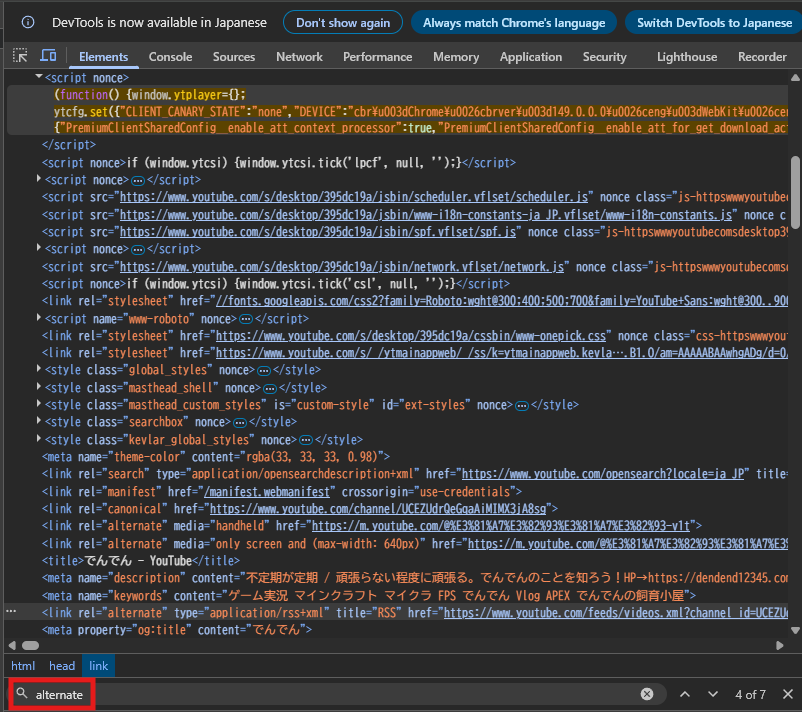
Task: Expand the searchbox style node
Action: pyautogui.click(x=39, y=421)
